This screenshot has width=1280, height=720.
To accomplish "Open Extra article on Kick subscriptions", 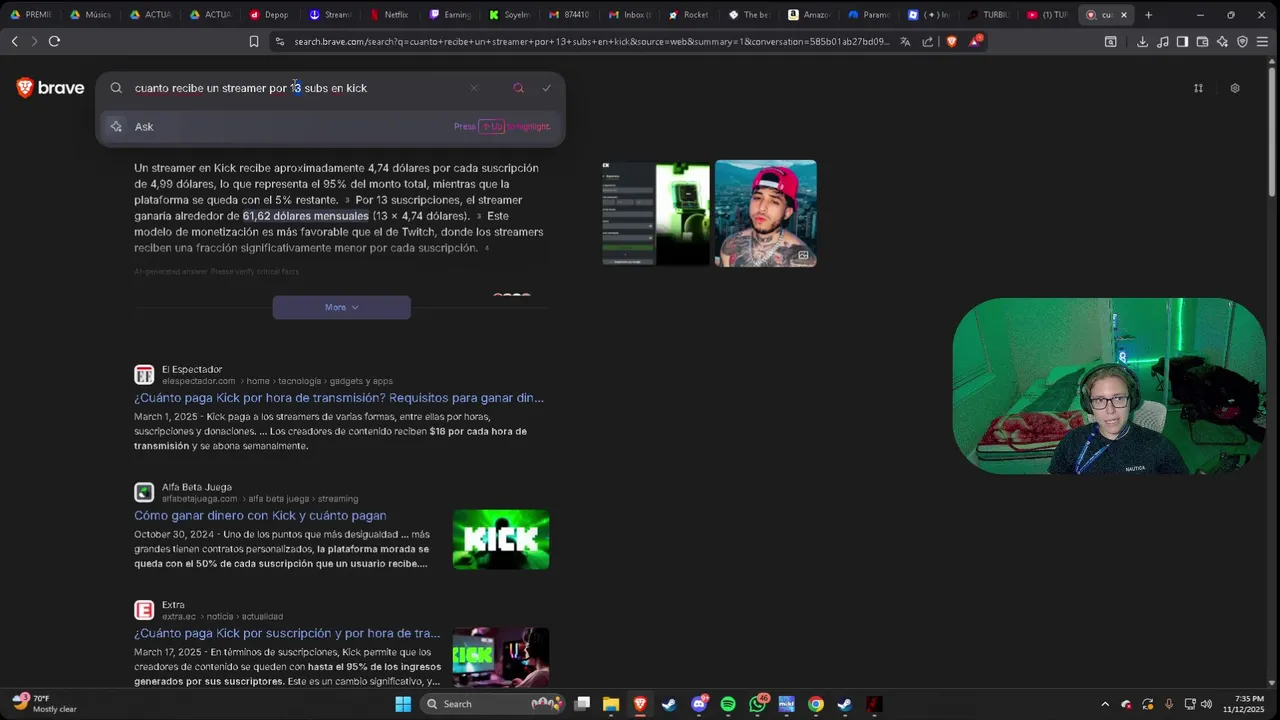I will tap(287, 634).
